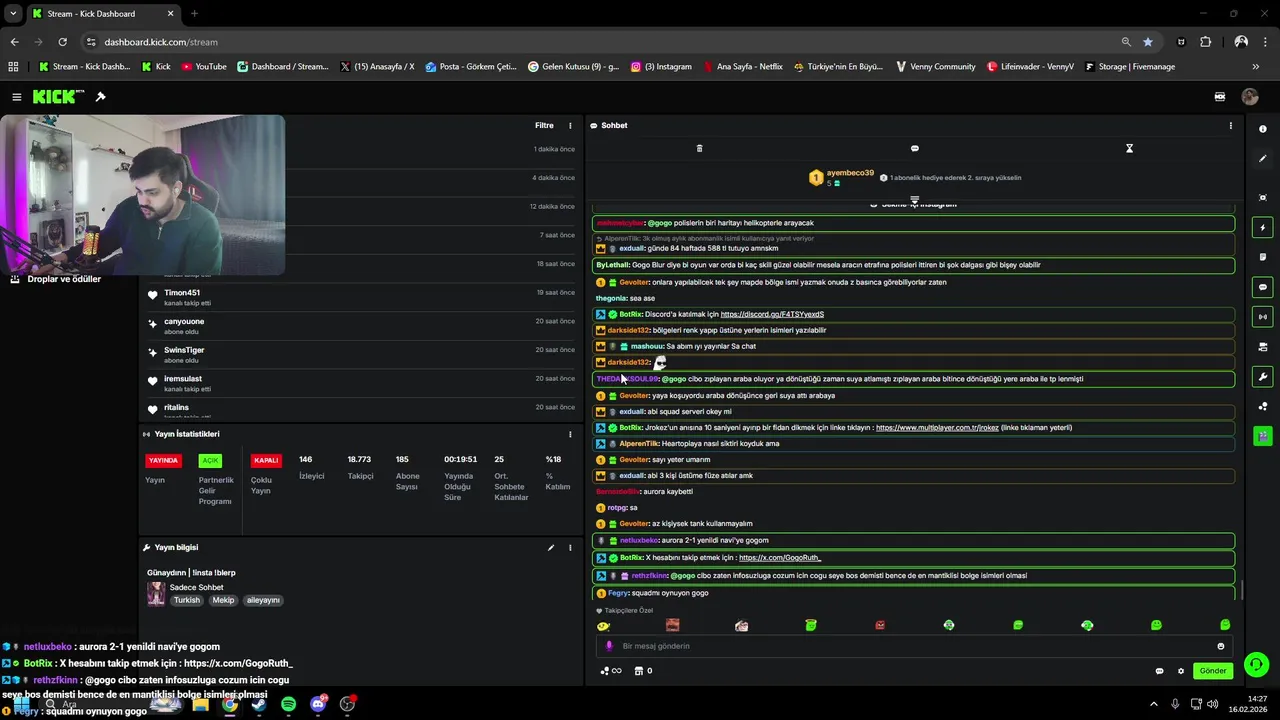Click the Mekip tag chip
The image size is (1280, 720).
(223, 600)
